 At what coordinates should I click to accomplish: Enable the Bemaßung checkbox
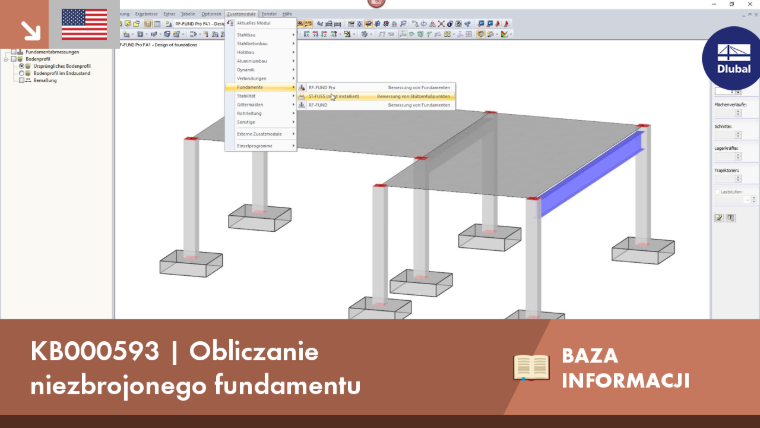point(21,80)
